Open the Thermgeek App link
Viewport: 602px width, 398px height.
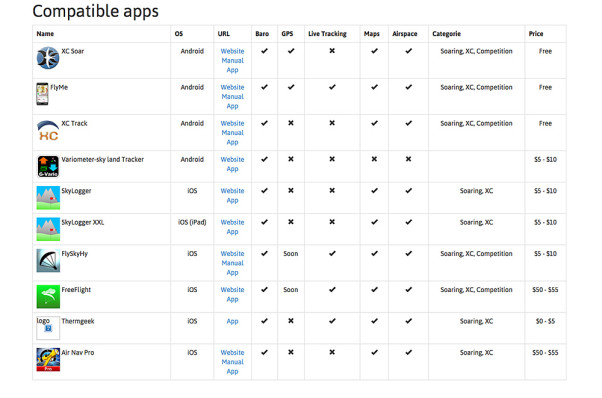coord(232,321)
